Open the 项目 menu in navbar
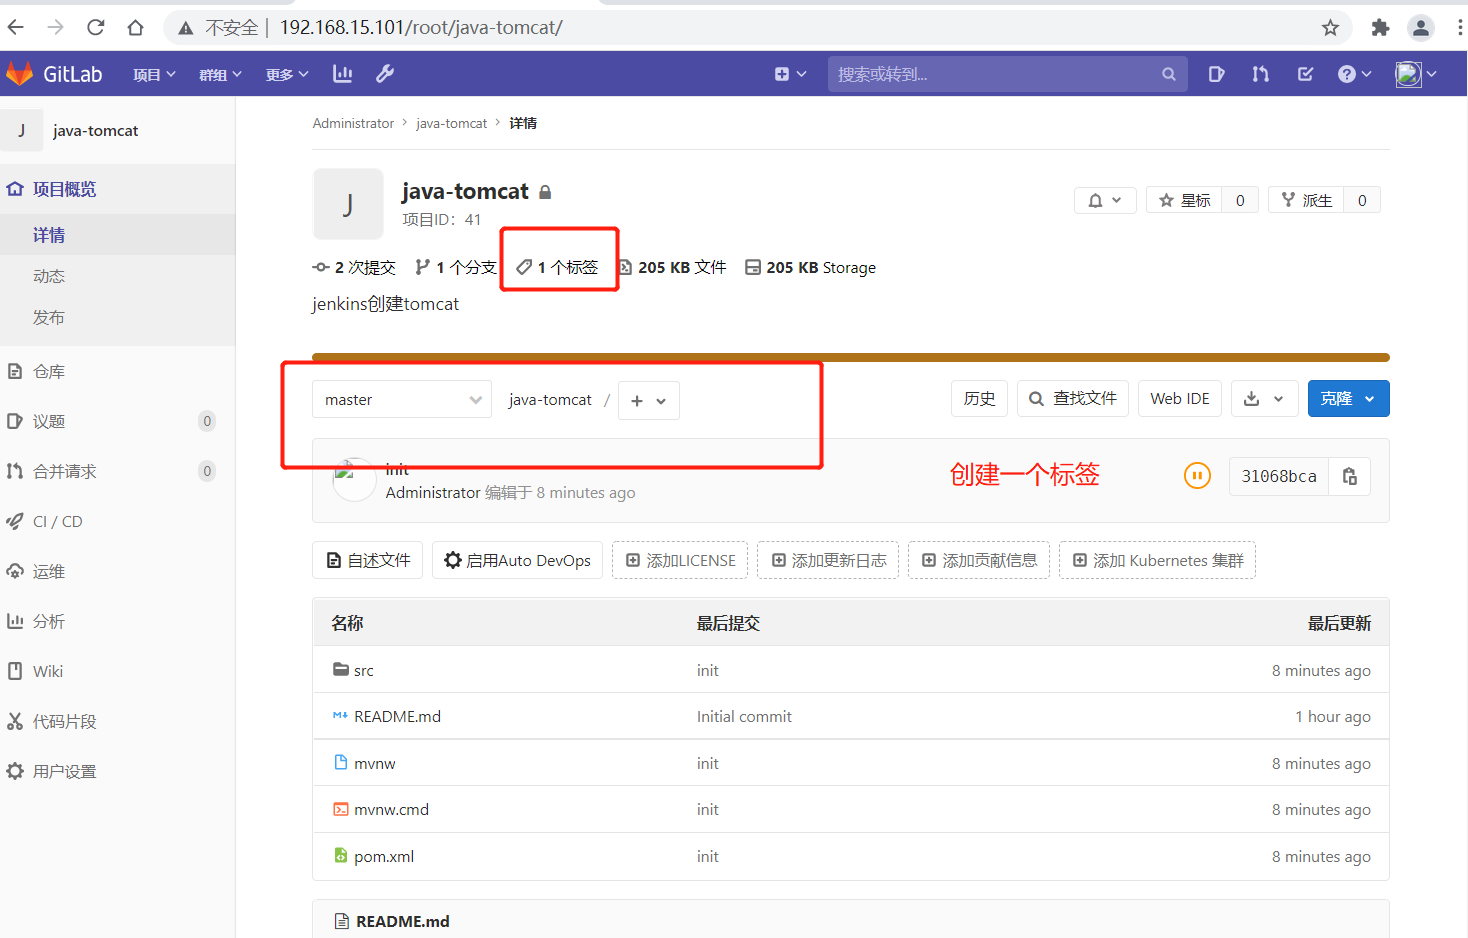The width and height of the screenshot is (1468, 938). click(x=154, y=74)
